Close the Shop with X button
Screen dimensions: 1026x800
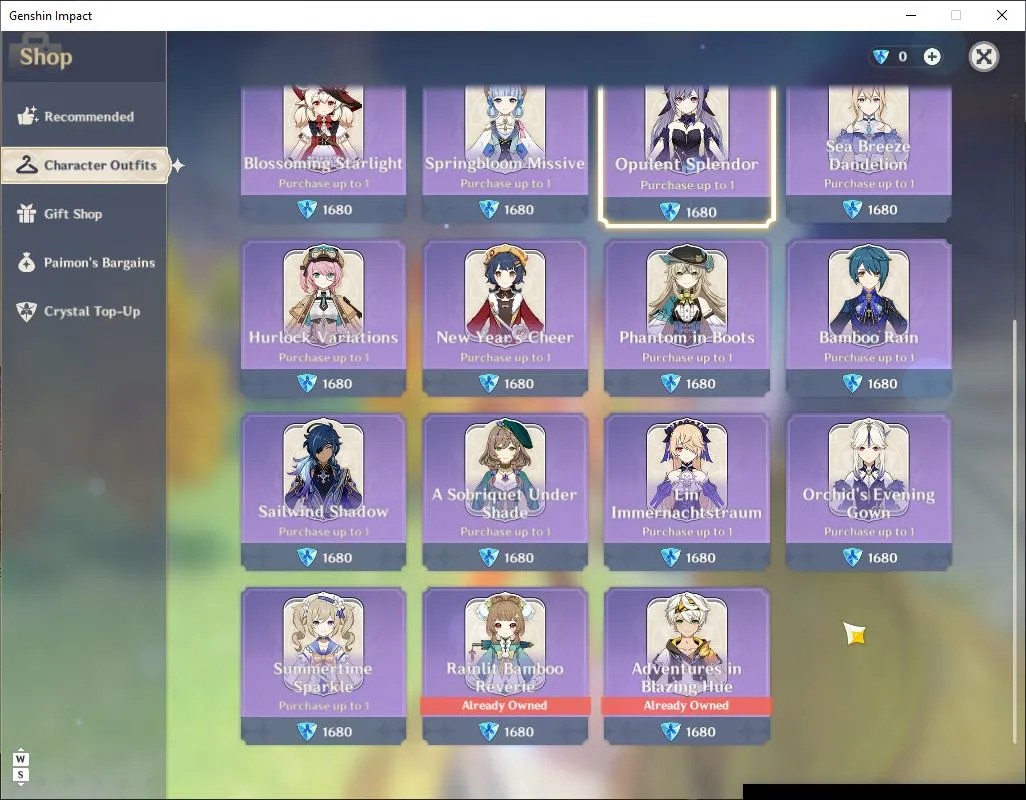[983, 57]
